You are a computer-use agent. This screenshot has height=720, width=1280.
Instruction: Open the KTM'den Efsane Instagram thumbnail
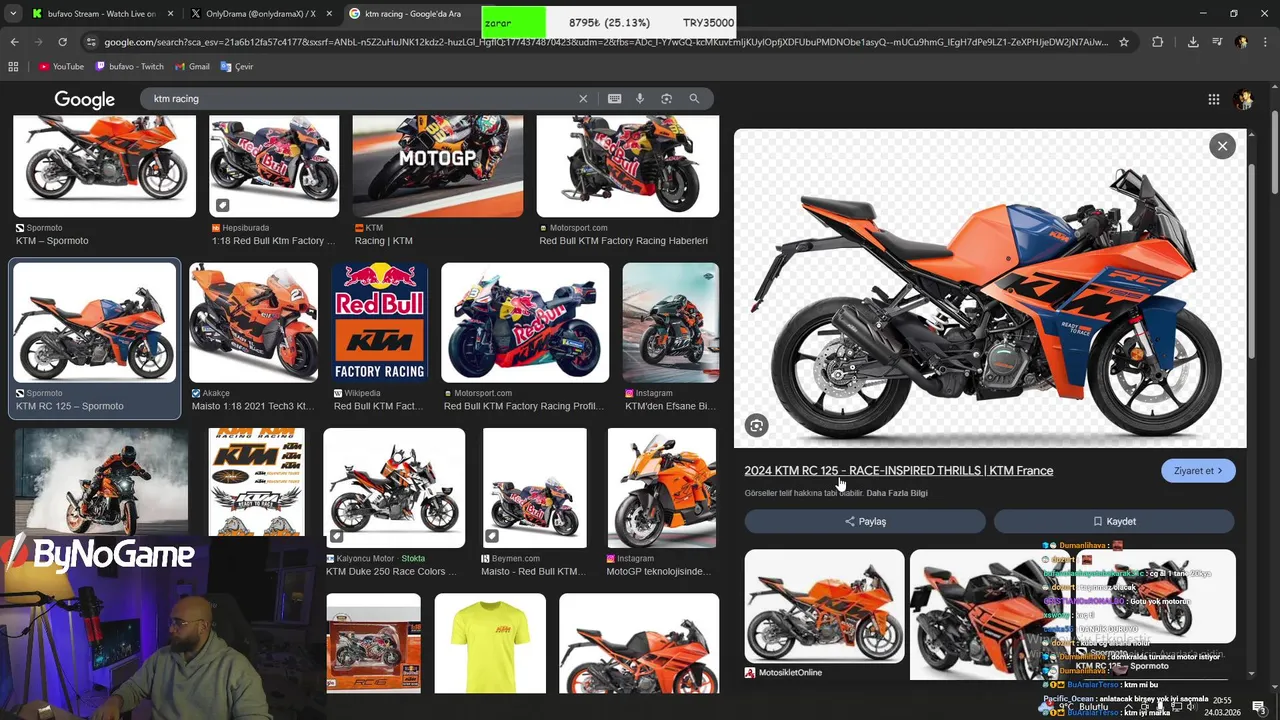point(670,322)
